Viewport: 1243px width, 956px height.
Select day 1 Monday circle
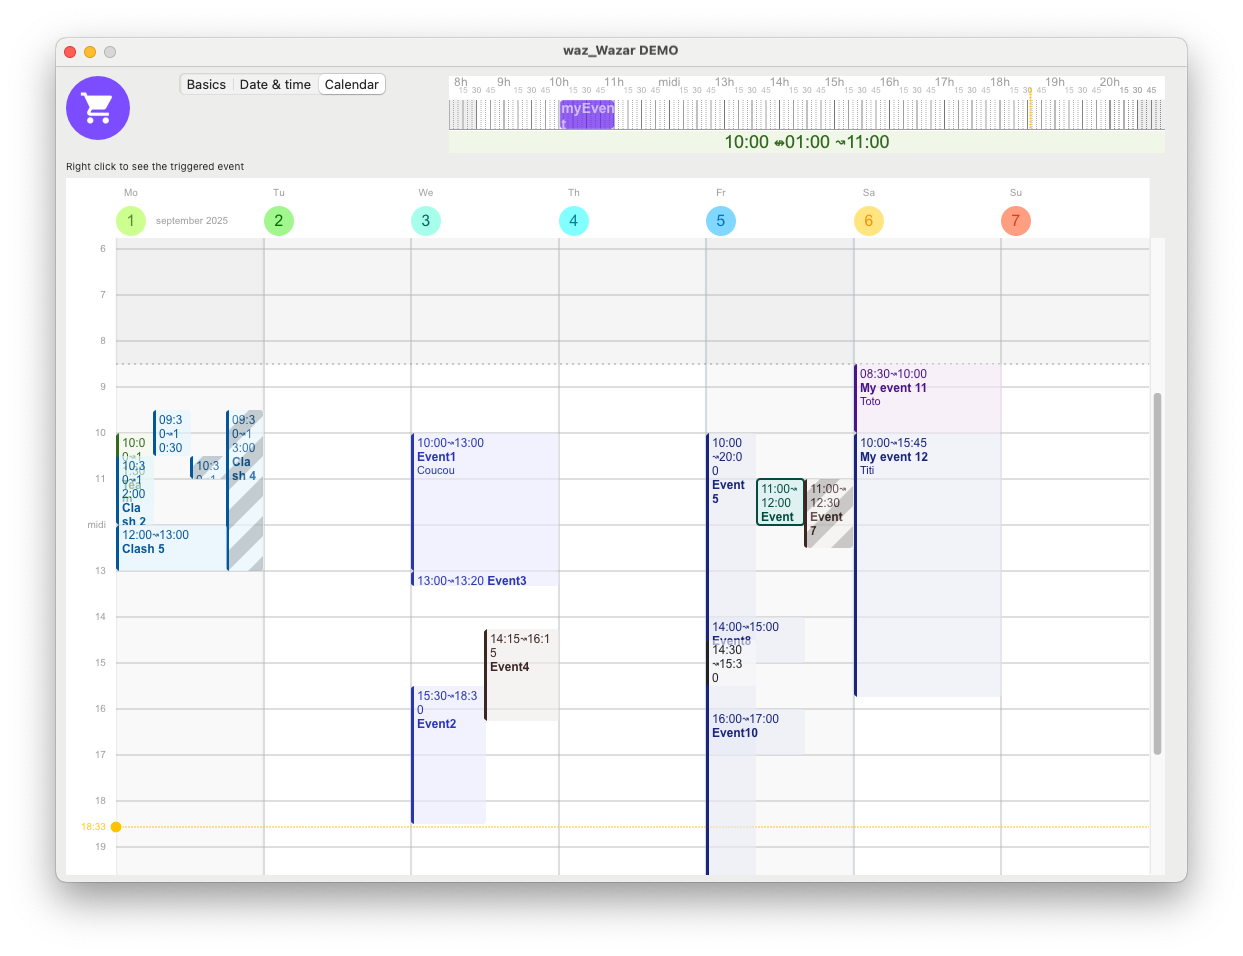[131, 221]
